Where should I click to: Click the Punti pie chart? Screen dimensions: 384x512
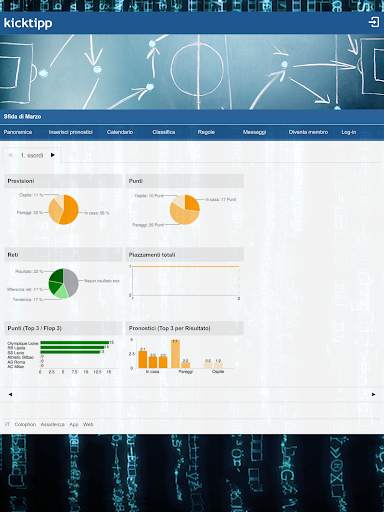(x=185, y=210)
